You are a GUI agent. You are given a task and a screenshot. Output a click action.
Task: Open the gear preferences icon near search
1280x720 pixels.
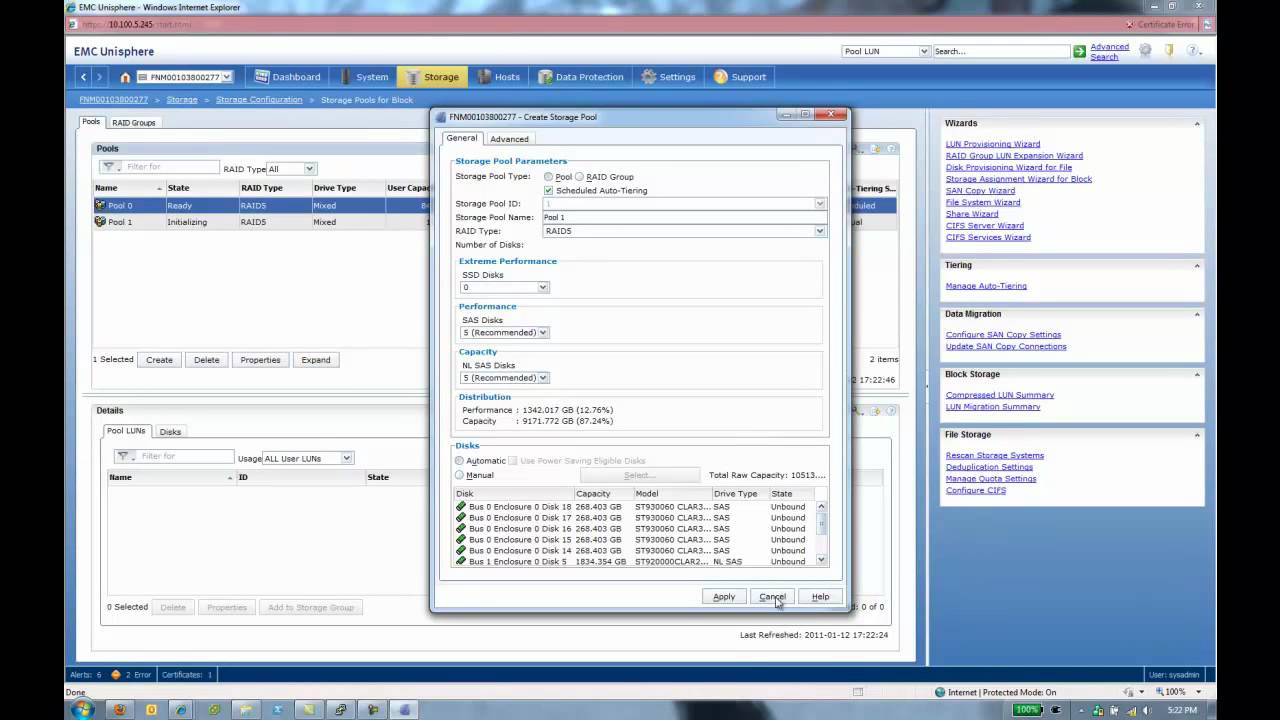pyautogui.click(x=1146, y=50)
